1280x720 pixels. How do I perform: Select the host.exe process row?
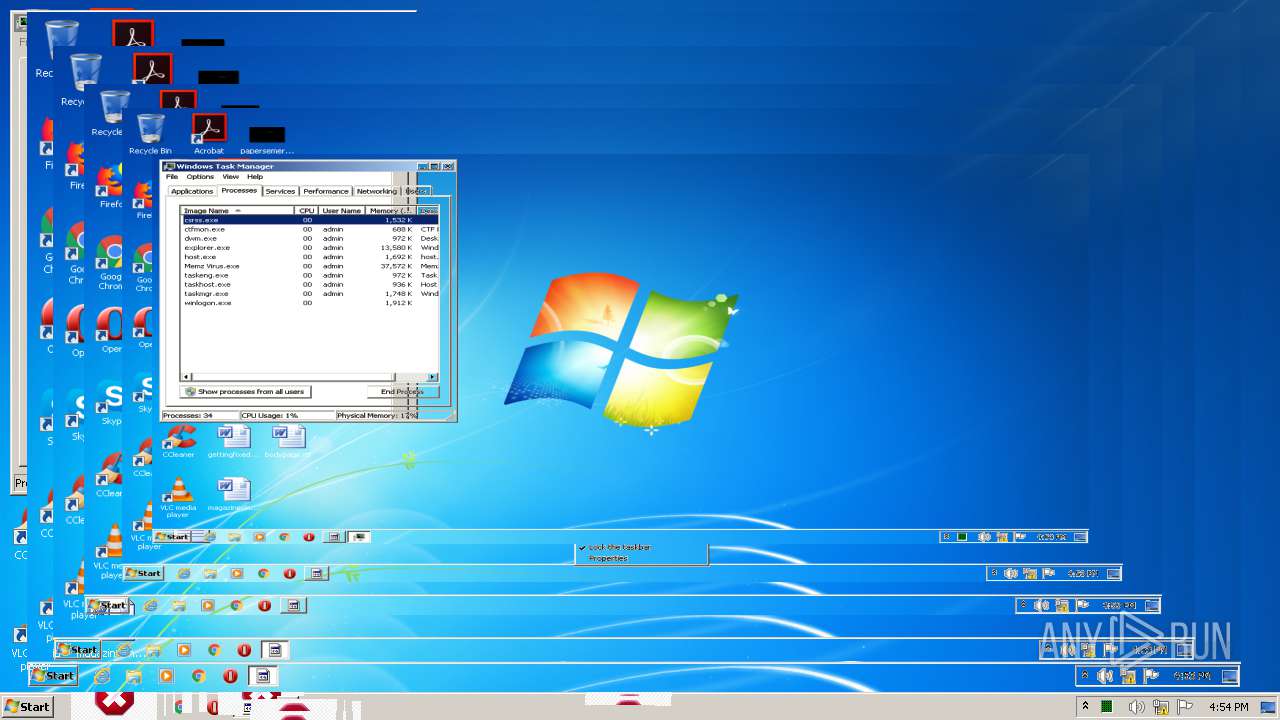click(x=309, y=257)
